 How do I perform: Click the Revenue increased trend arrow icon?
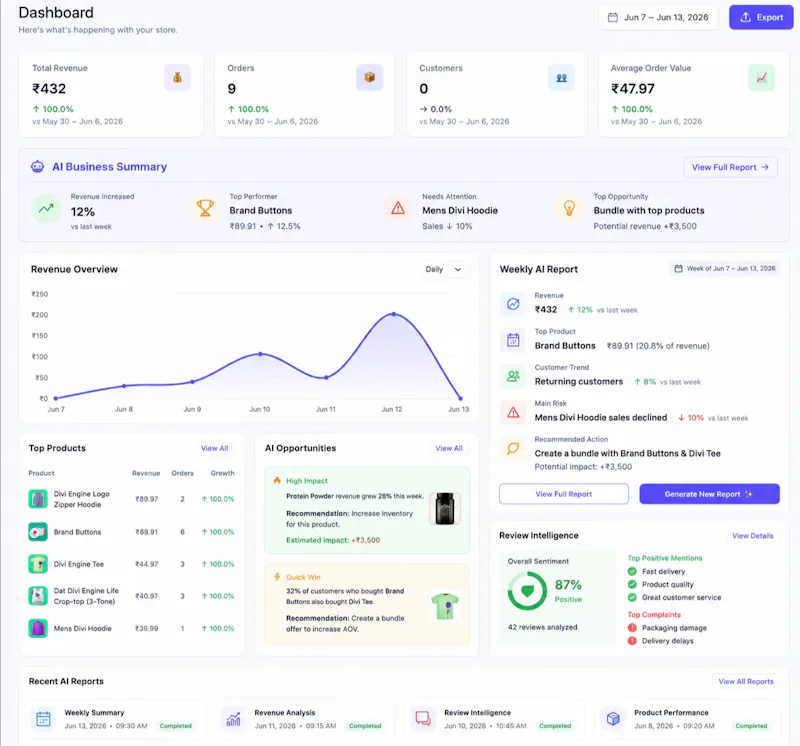(x=46, y=208)
